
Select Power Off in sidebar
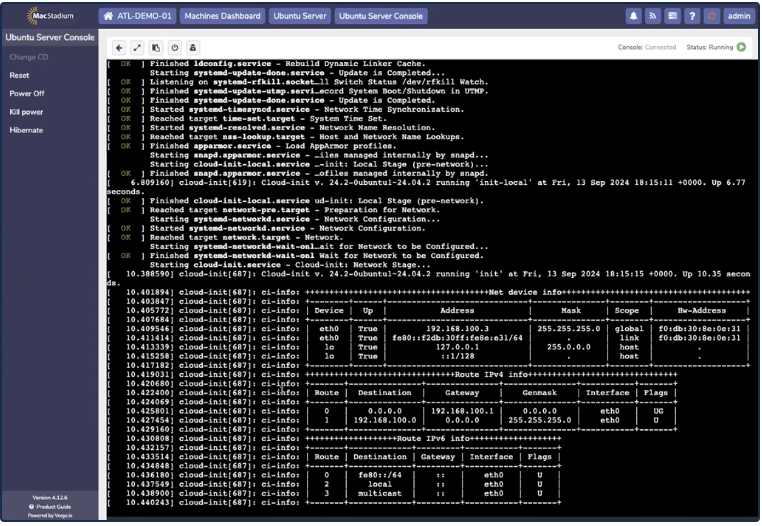(27, 93)
